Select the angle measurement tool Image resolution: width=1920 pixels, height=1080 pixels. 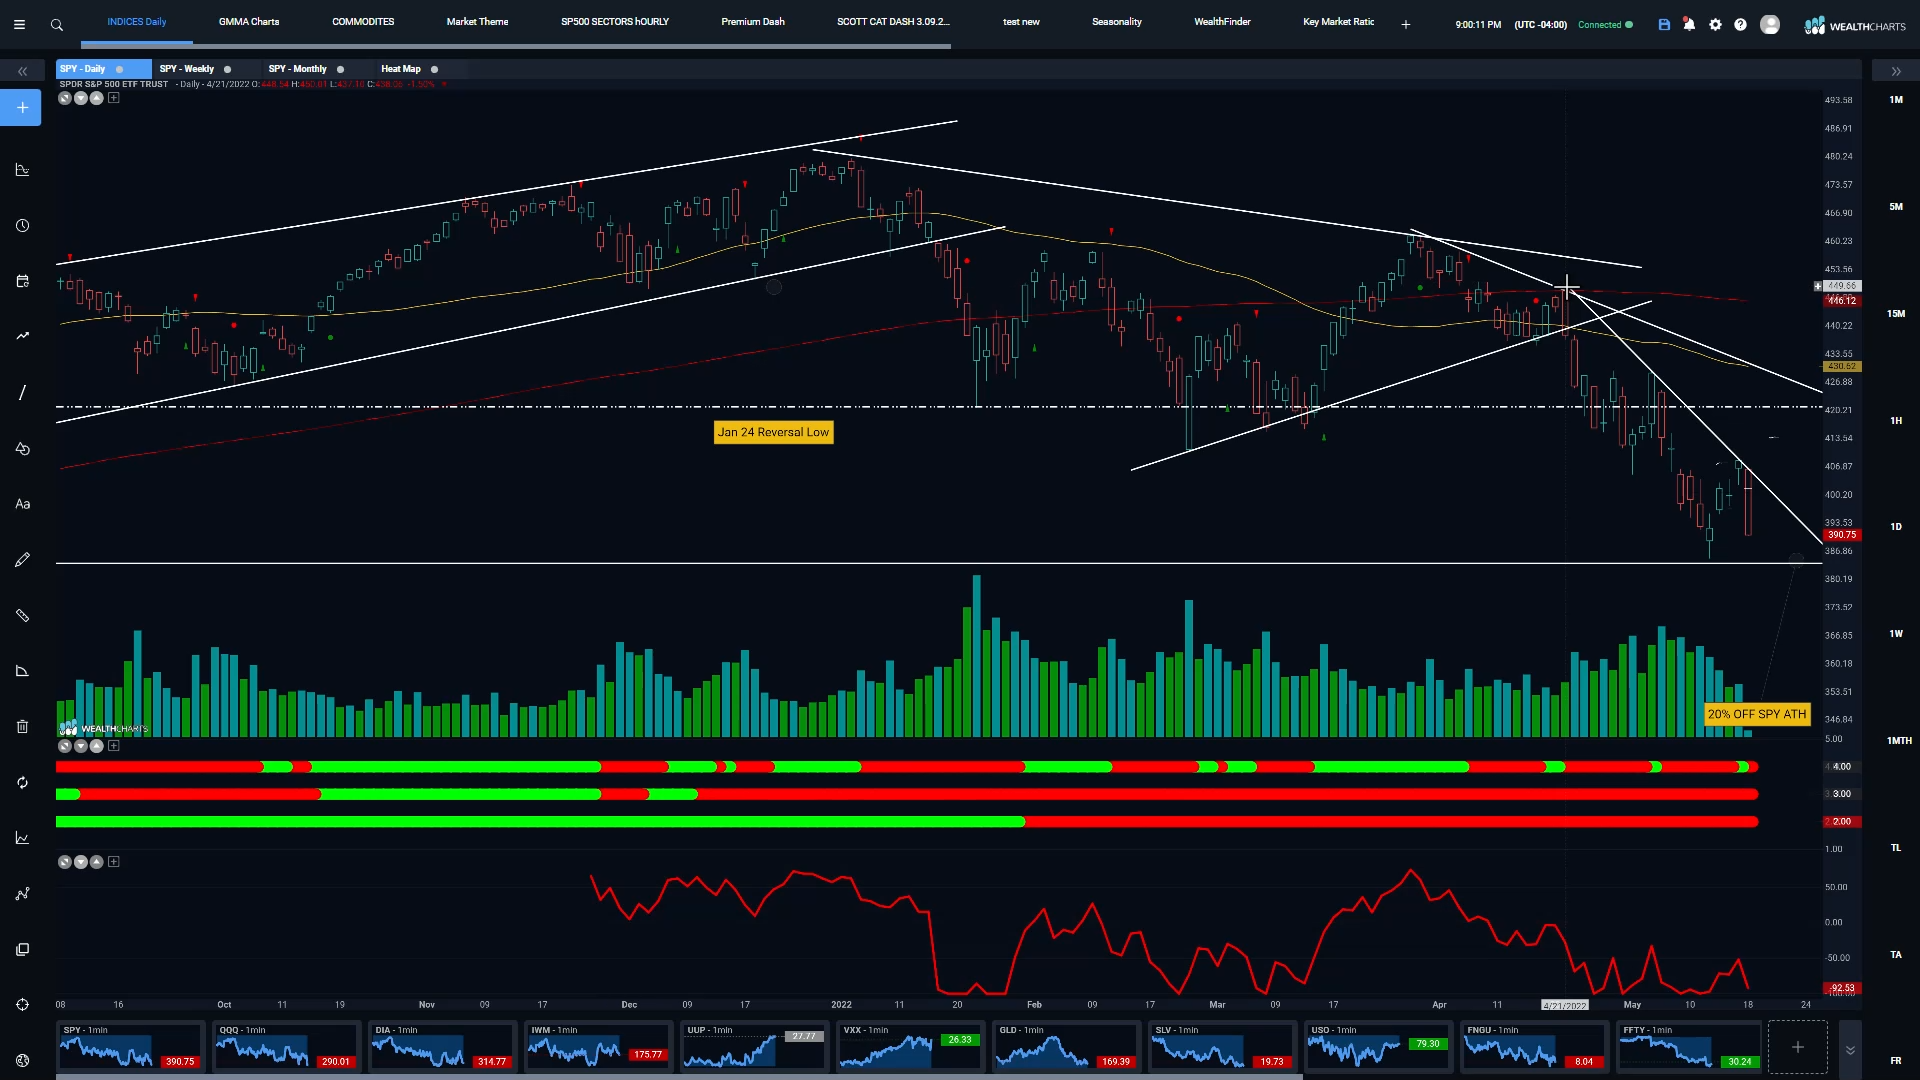click(22, 670)
